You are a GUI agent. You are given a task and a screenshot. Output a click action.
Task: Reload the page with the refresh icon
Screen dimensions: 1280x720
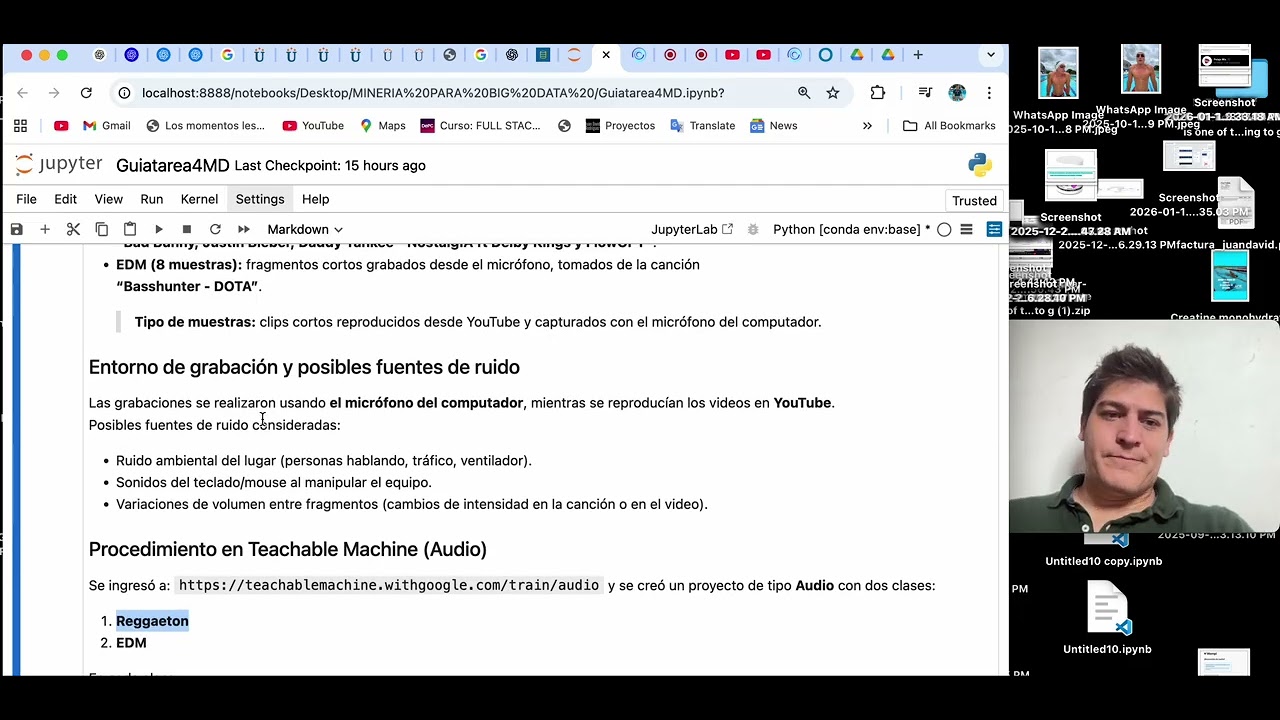click(86, 93)
